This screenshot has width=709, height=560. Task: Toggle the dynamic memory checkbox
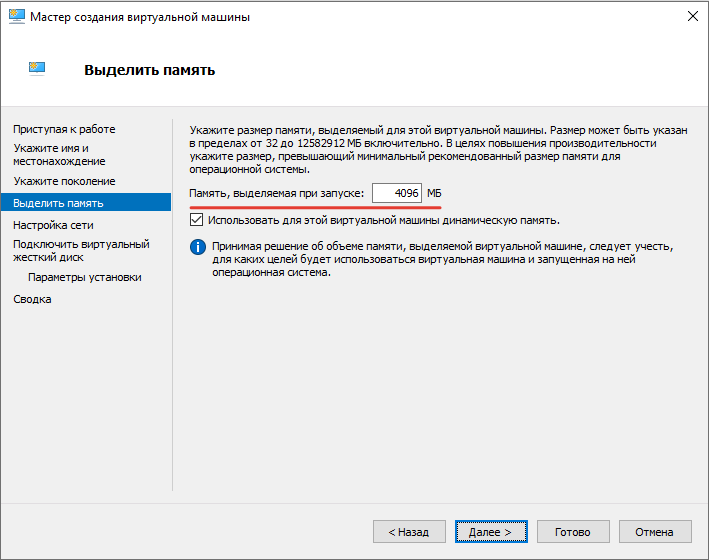click(x=196, y=220)
